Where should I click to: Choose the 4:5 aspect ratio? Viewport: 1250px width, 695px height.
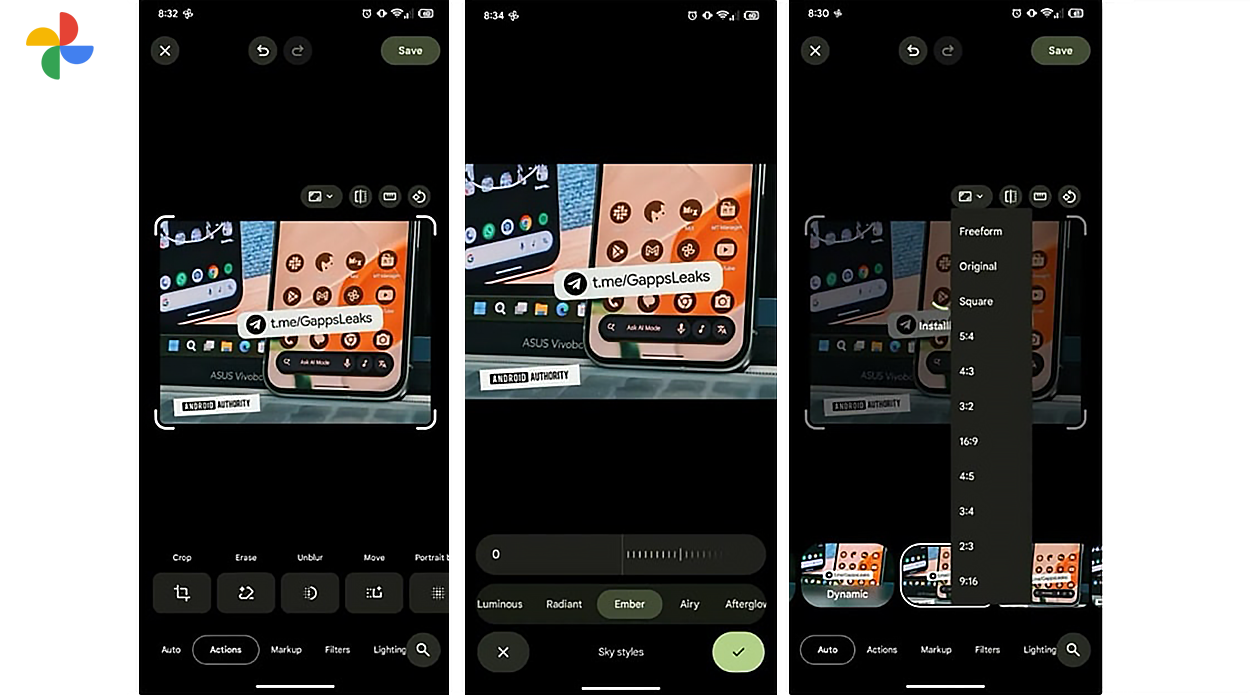966,476
